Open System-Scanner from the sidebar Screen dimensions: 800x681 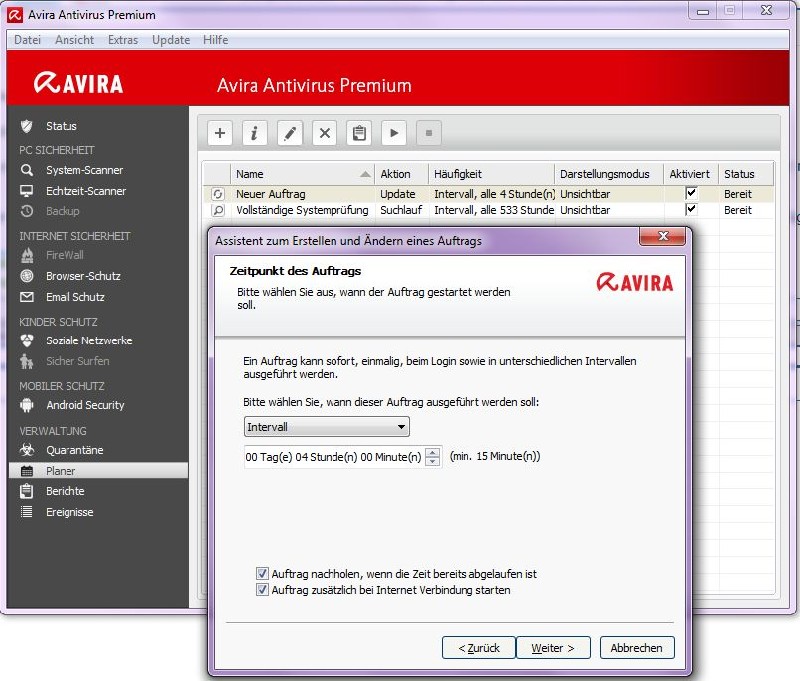tap(85, 170)
